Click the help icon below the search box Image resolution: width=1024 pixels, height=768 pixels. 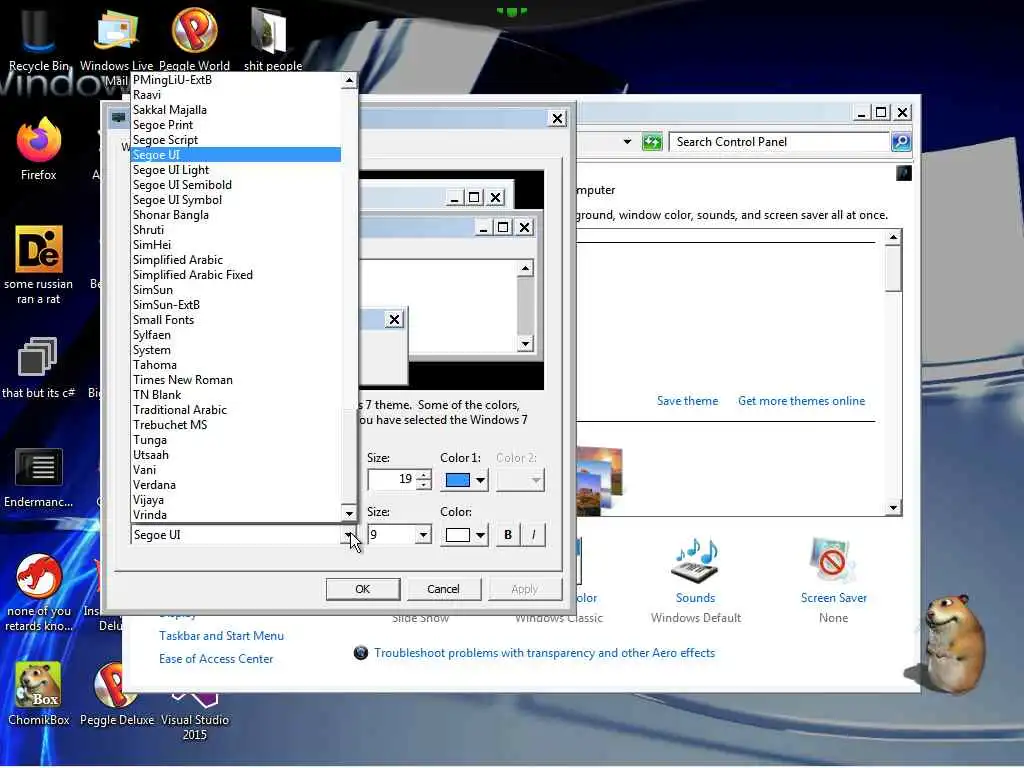(904, 173)
